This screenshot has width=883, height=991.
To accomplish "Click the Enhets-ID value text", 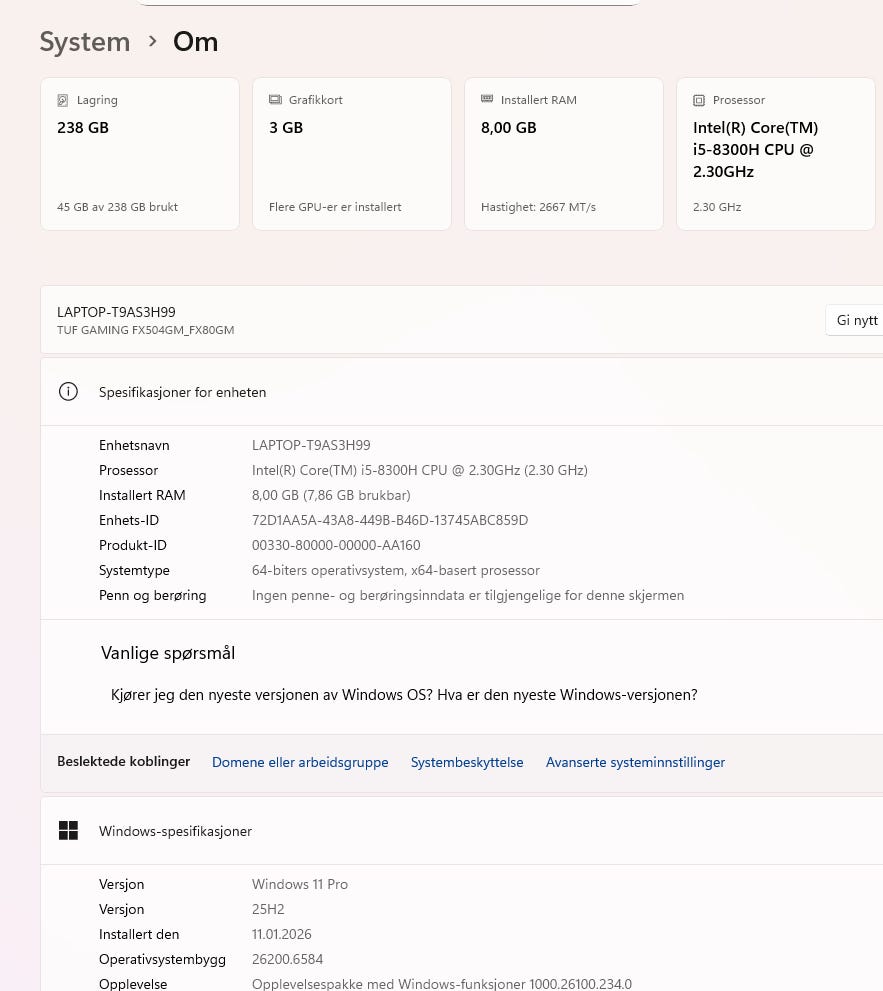I will (390, 520).
